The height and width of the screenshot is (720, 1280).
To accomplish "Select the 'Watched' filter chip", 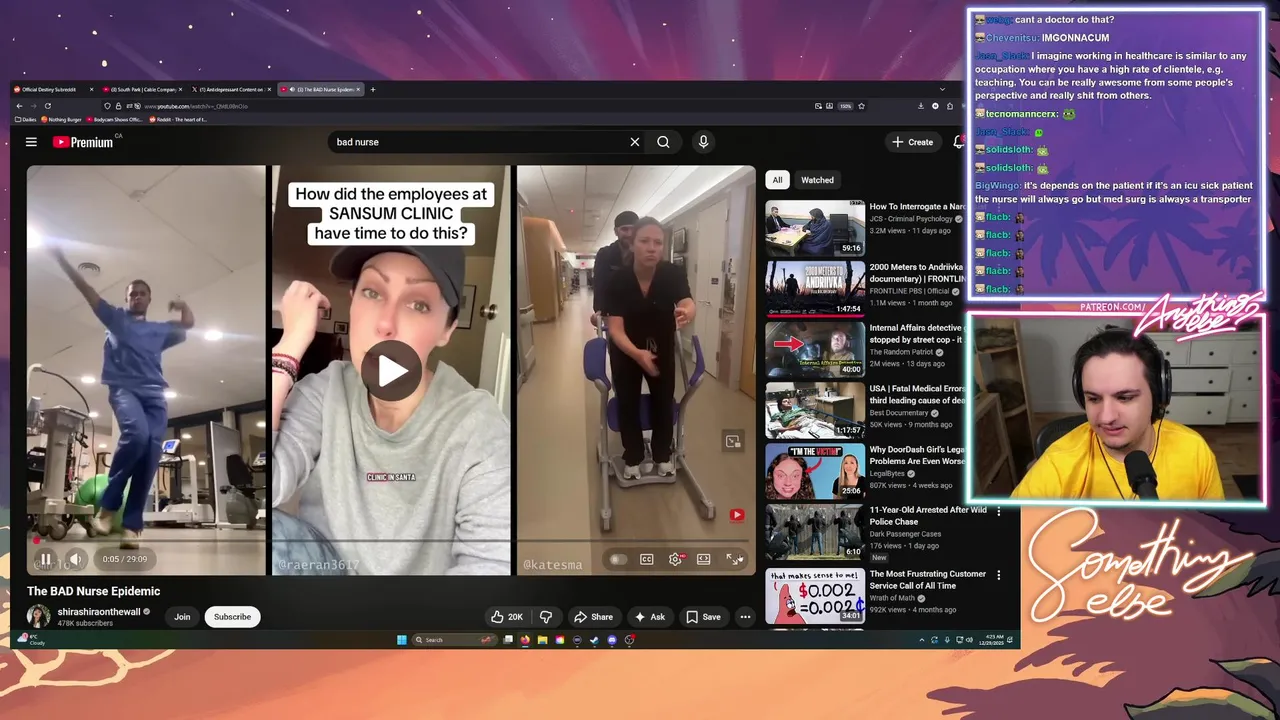I will 817,180.
